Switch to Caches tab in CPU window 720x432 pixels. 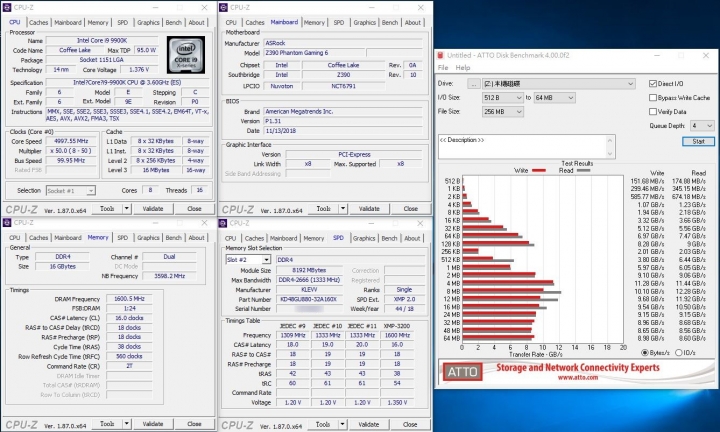pyautogui.click(x=38, y=22)
